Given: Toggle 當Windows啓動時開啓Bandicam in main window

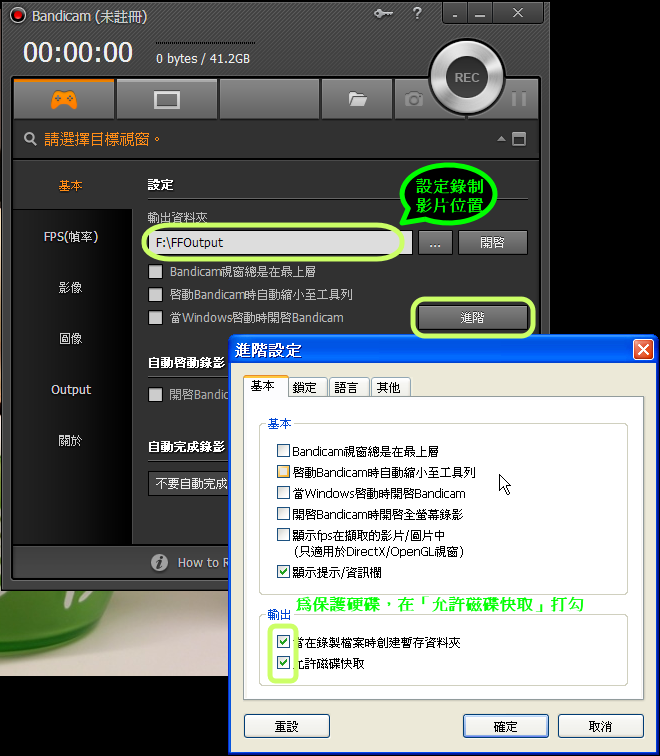Looking at the screenshot, I should tap(155, 318).
